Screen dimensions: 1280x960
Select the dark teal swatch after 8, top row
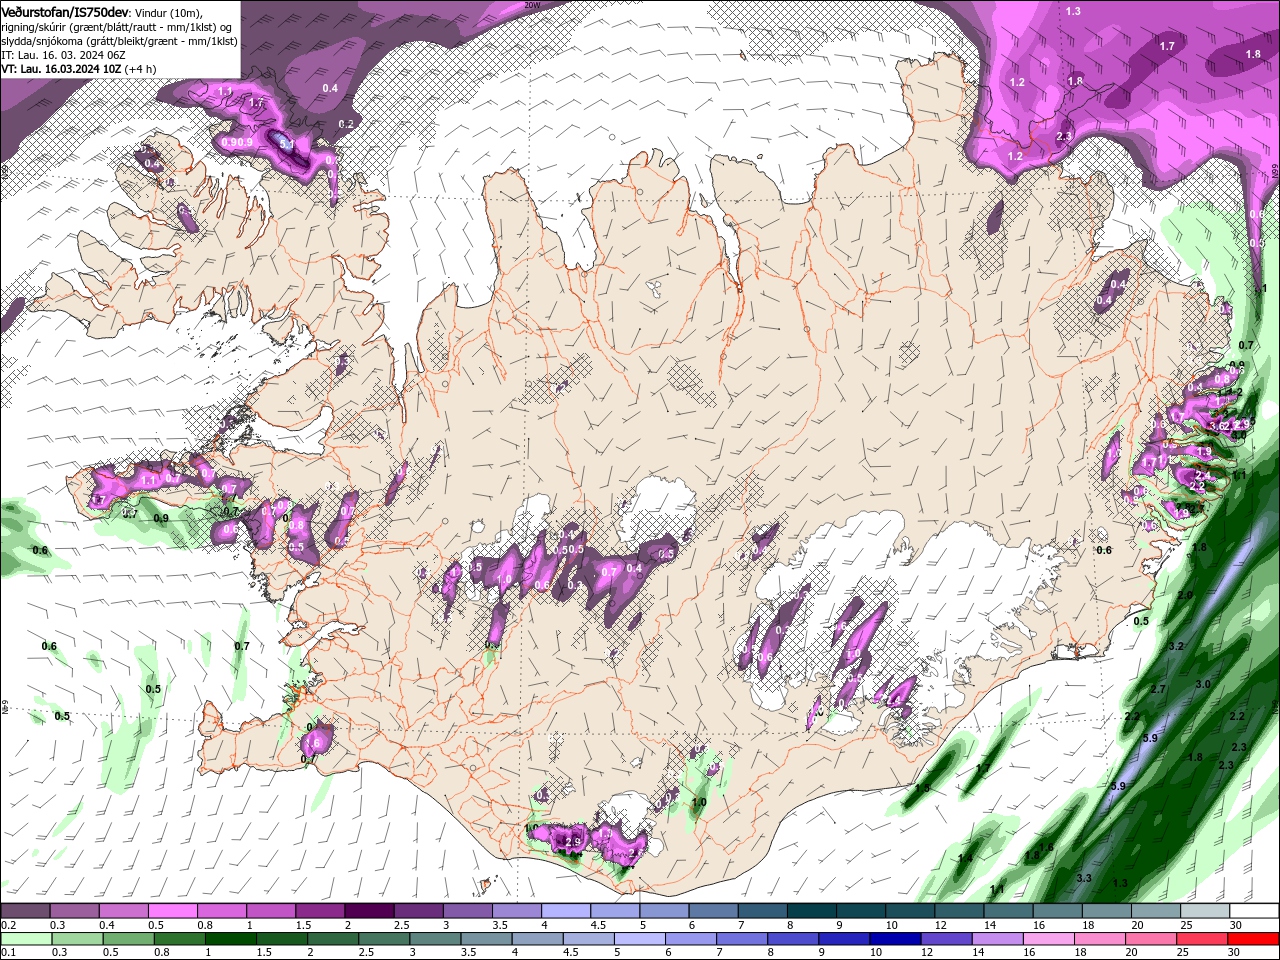(812, 911)
